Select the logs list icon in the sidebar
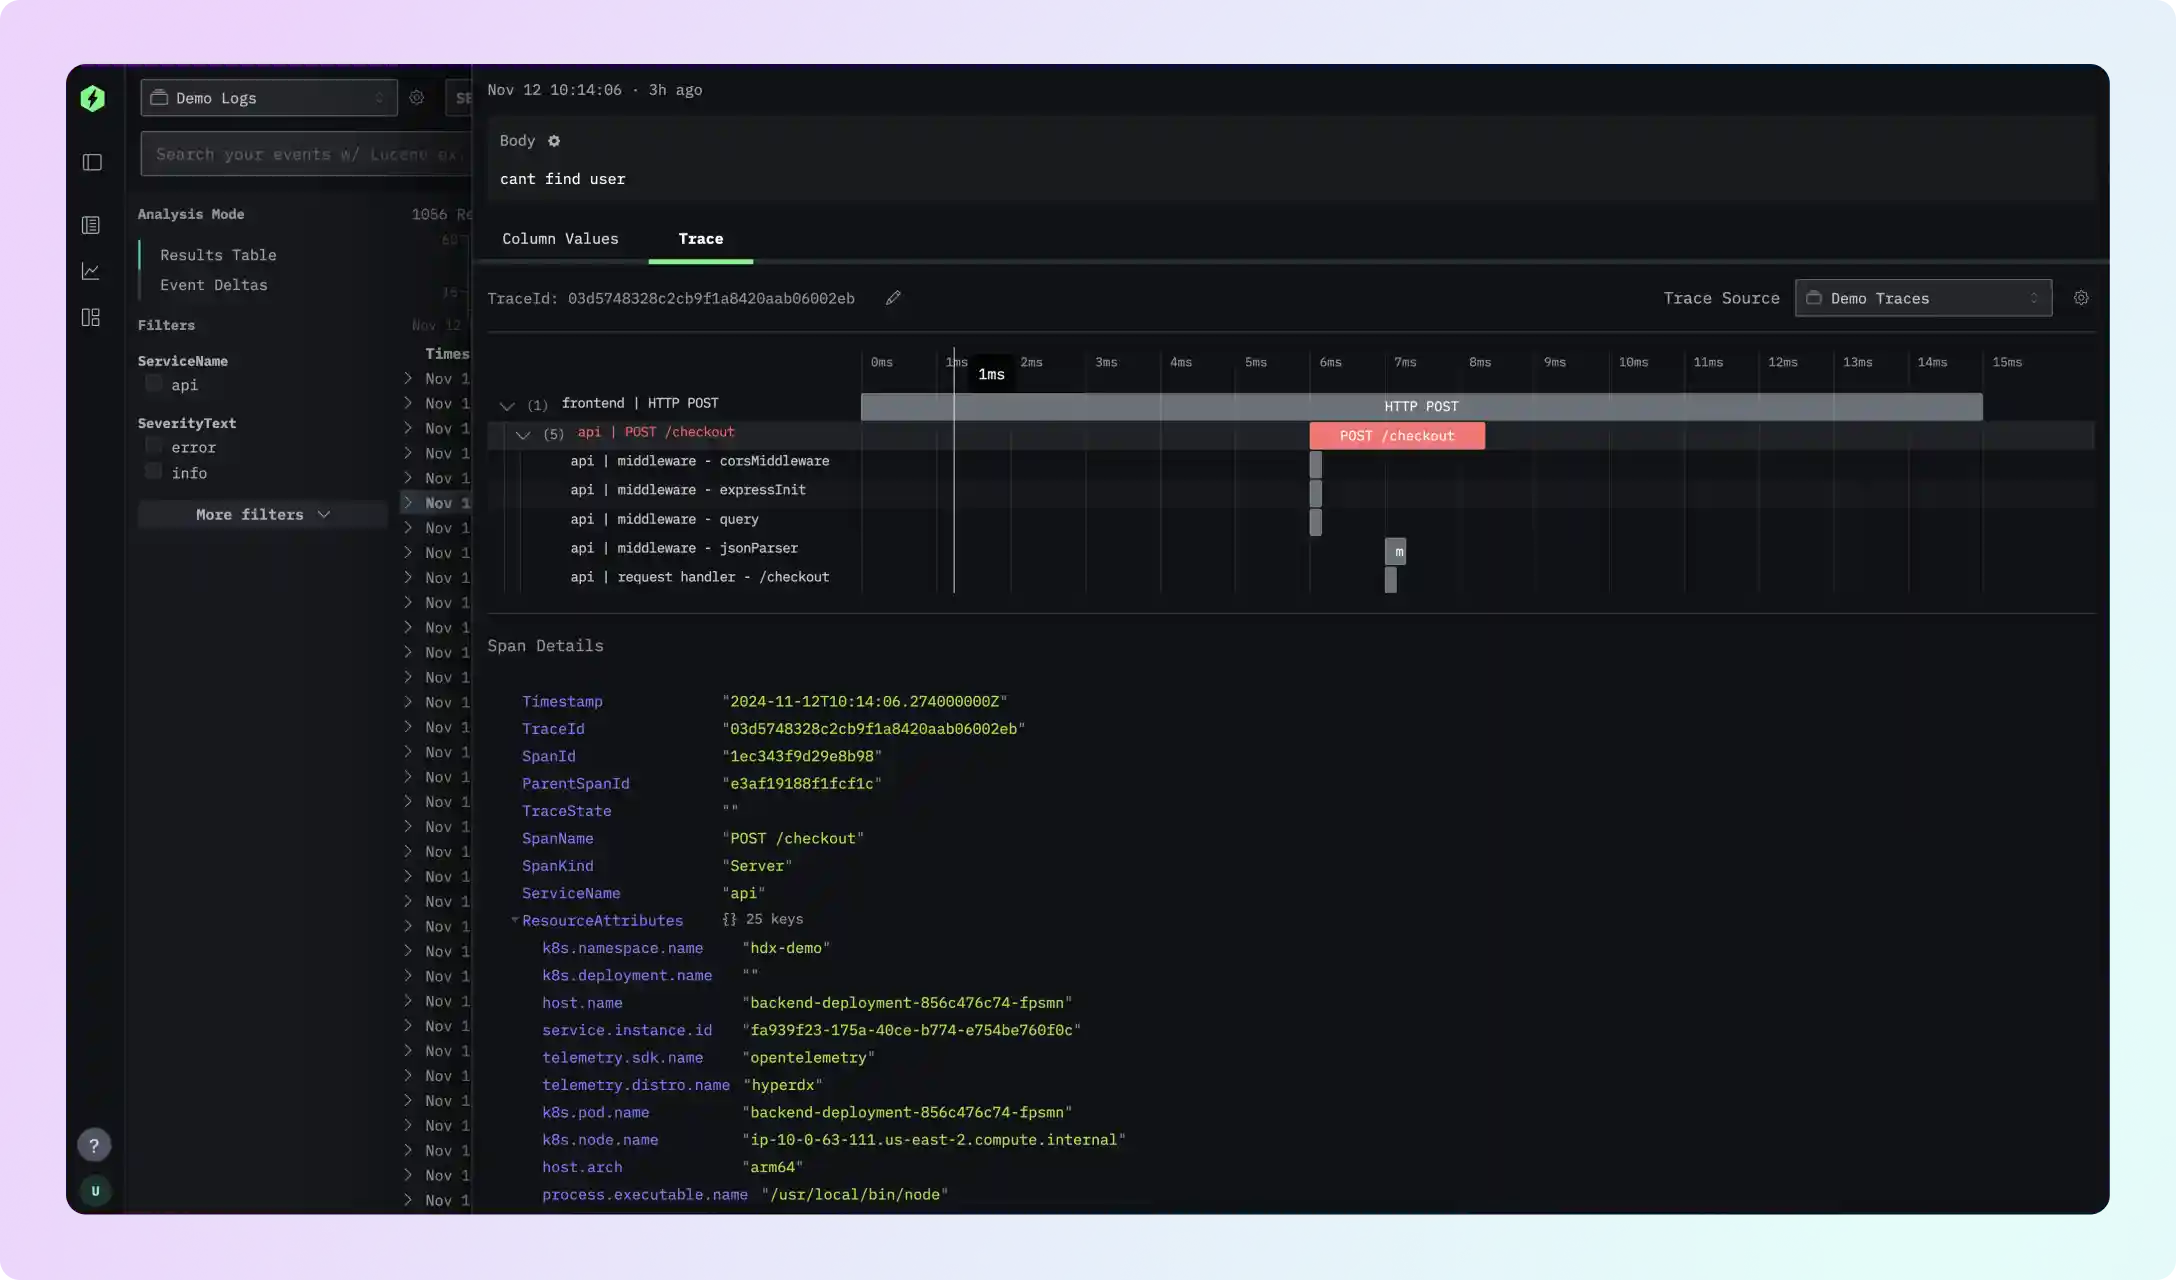2176x1280 pixels. pos(91,225)
